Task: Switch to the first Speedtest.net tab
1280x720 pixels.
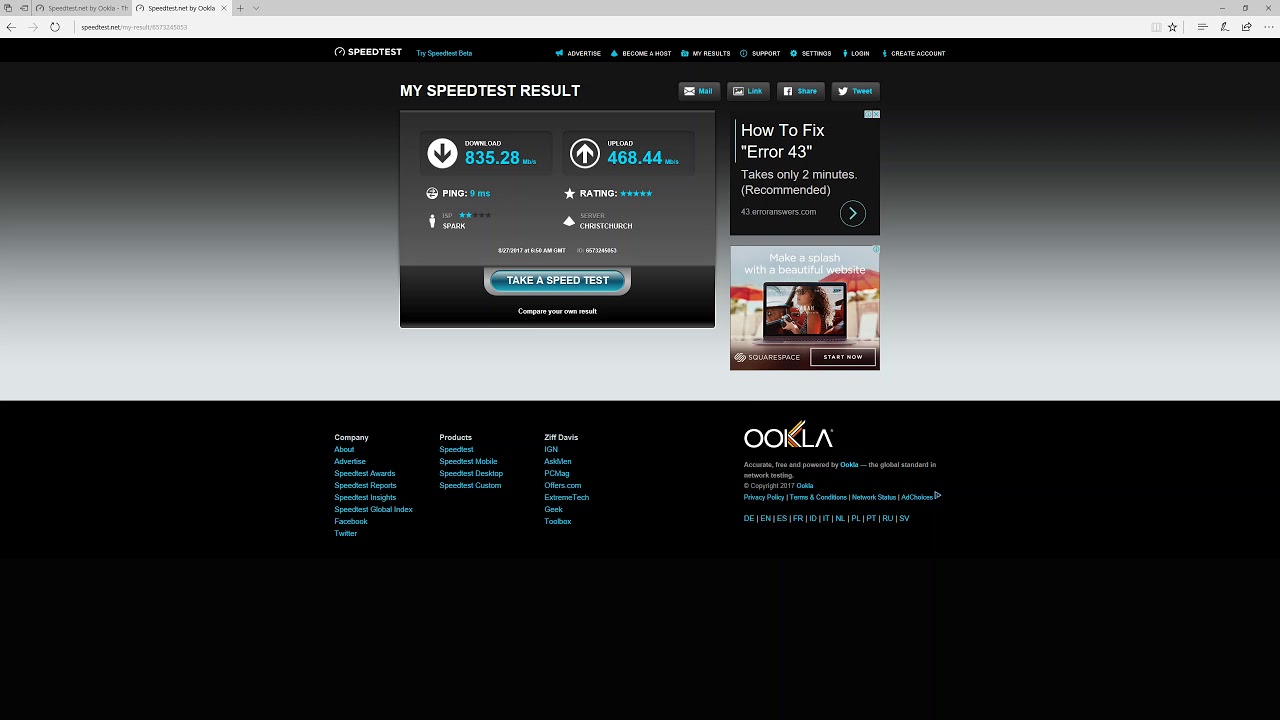Action: [82, 8]
